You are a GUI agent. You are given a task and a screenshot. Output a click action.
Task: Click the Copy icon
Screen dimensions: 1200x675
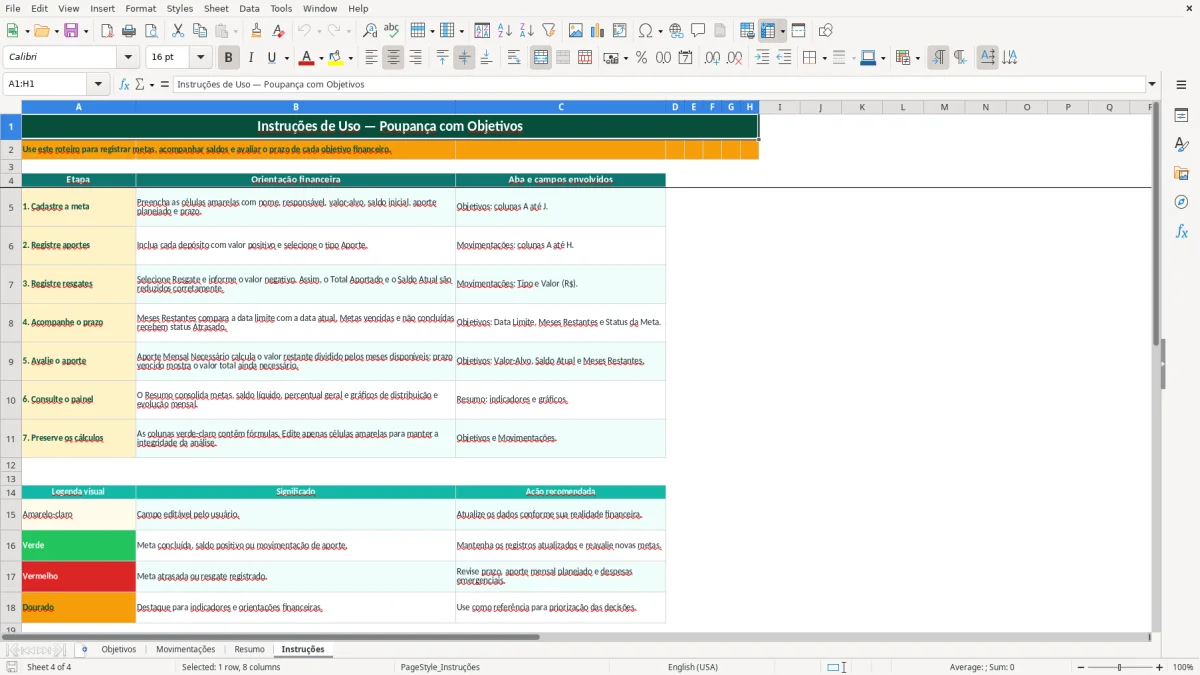(200, 31)
